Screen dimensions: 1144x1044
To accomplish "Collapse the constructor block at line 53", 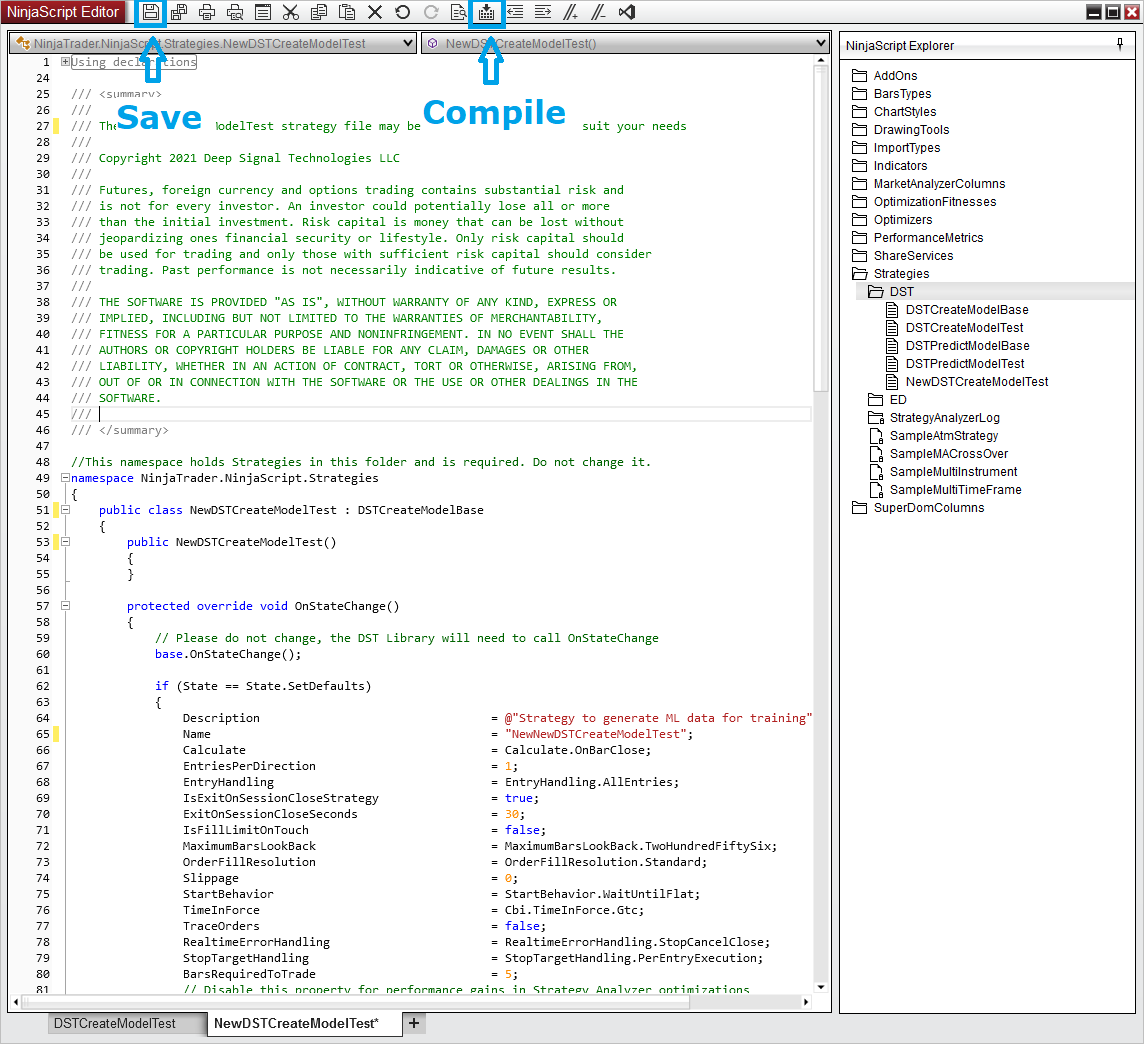I will click(x=66, y=542).
